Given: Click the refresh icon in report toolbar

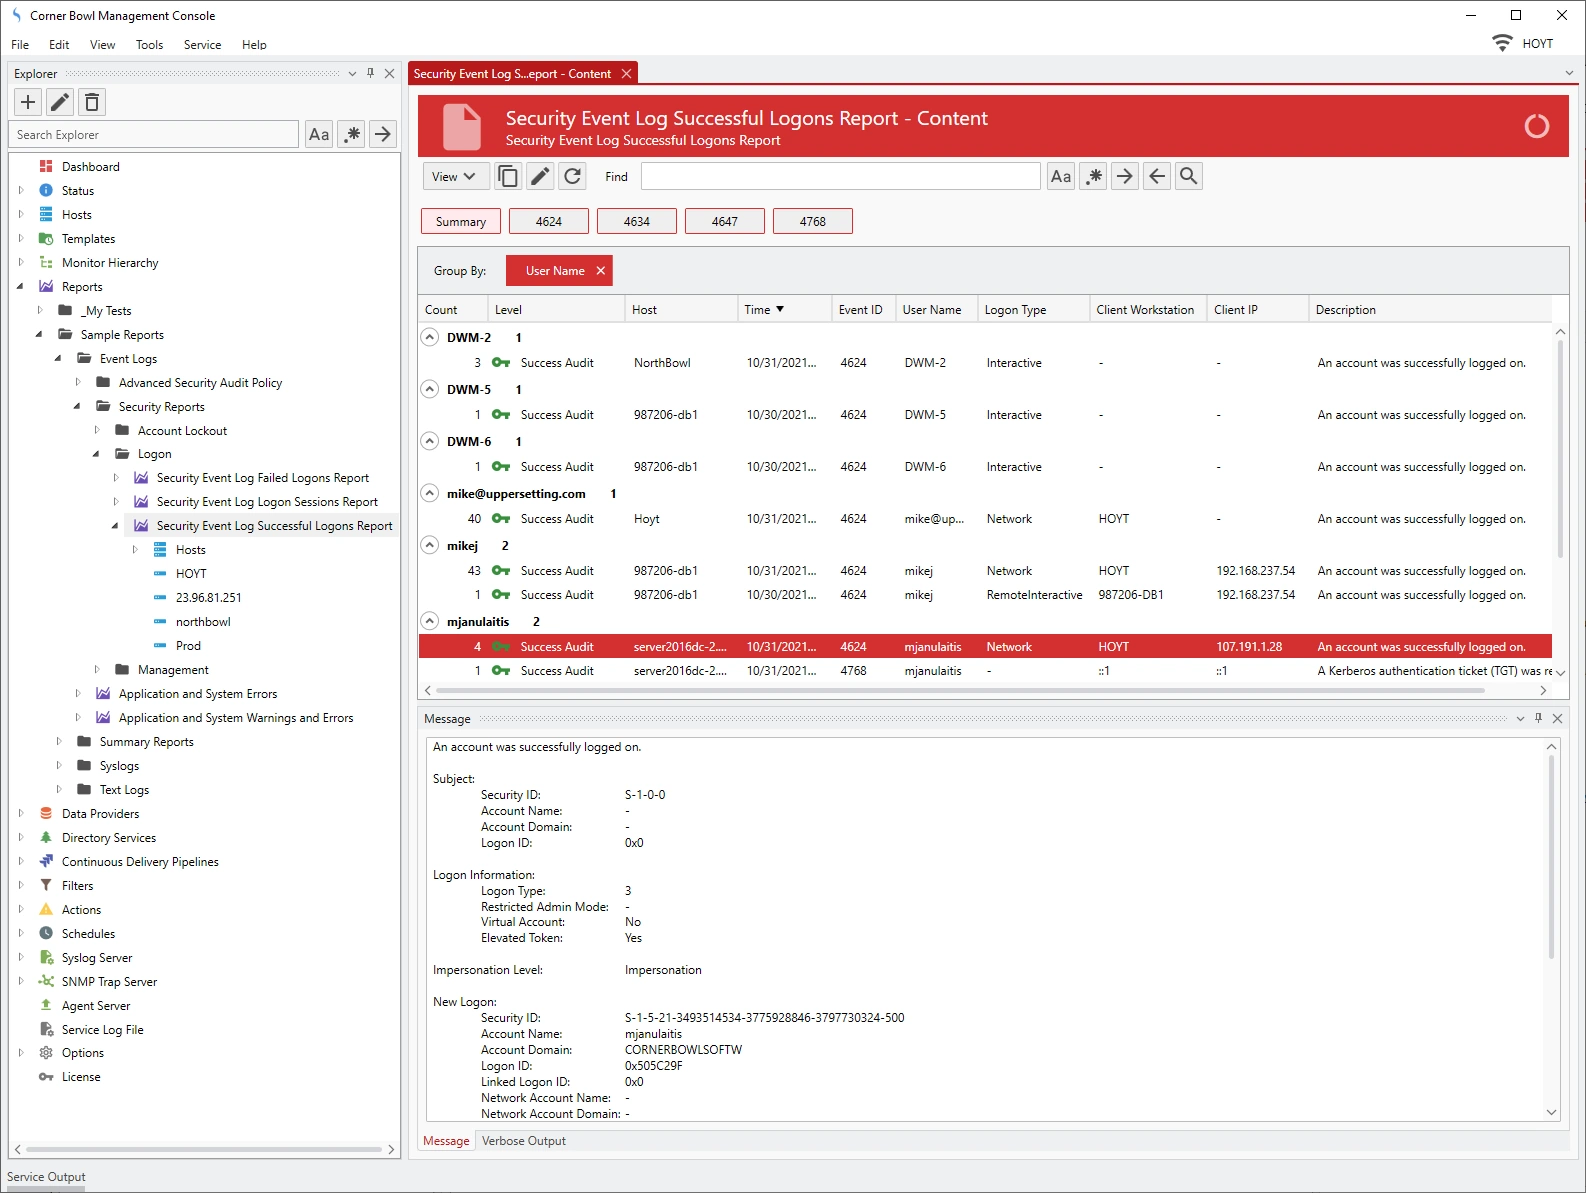Looking at the screenshot, I should [x=572, y=177].
